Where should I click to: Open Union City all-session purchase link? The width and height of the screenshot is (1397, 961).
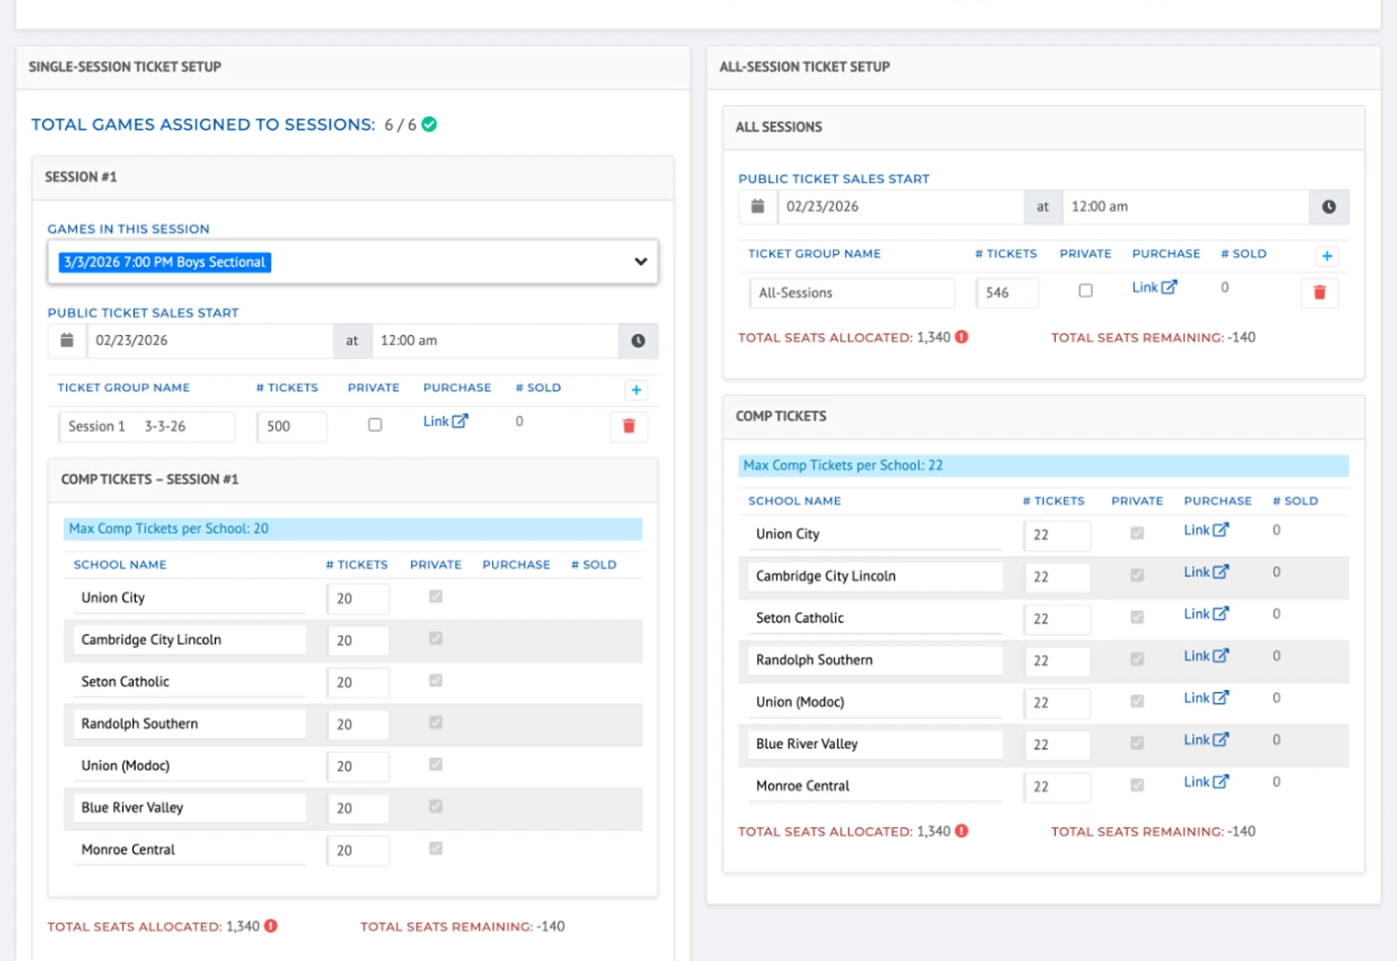pyautogui.click(x=1206, y=530)
